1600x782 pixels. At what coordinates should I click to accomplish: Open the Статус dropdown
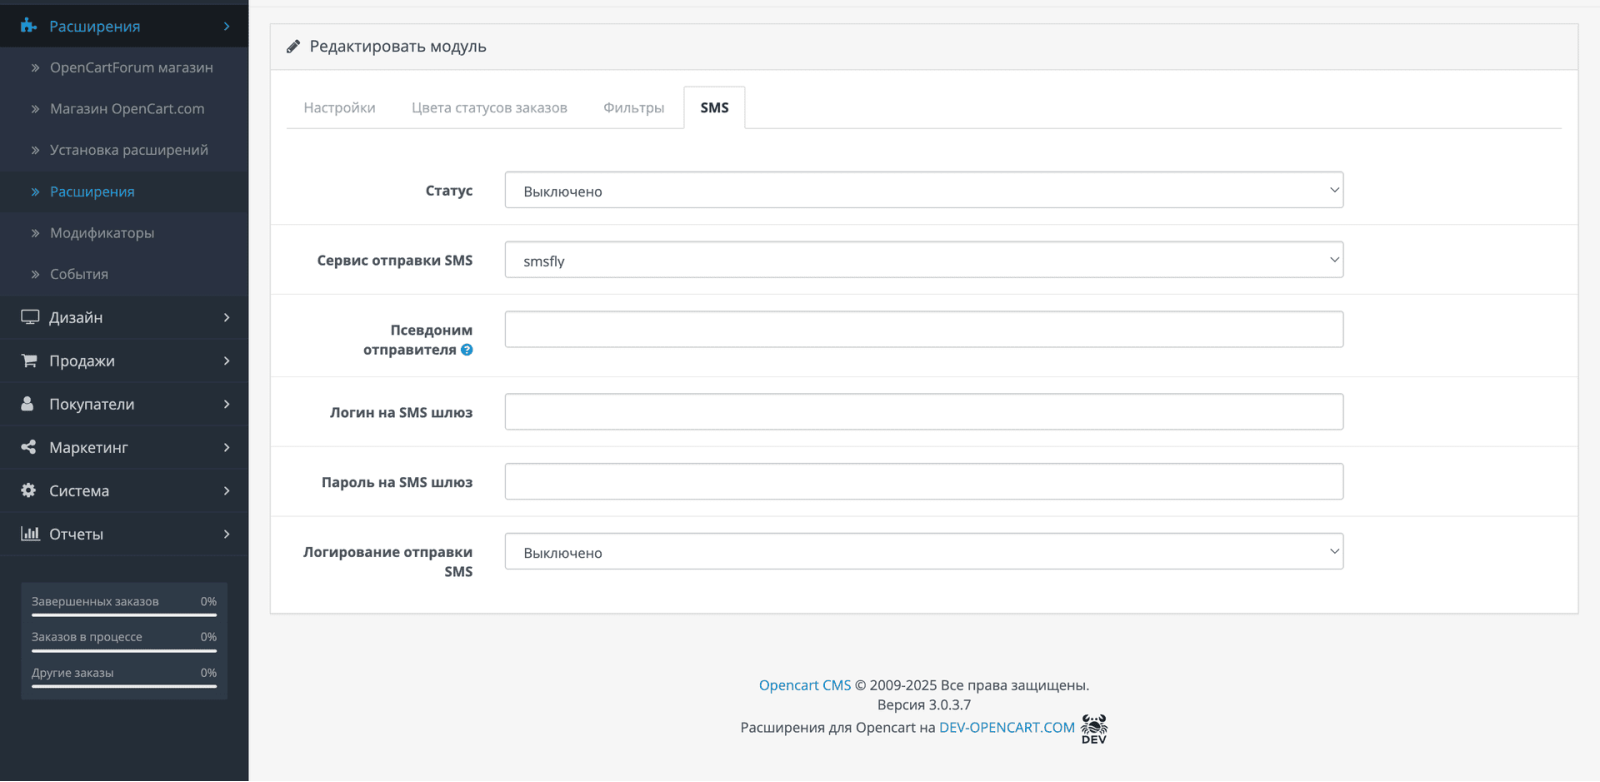(x=924, y=190)
